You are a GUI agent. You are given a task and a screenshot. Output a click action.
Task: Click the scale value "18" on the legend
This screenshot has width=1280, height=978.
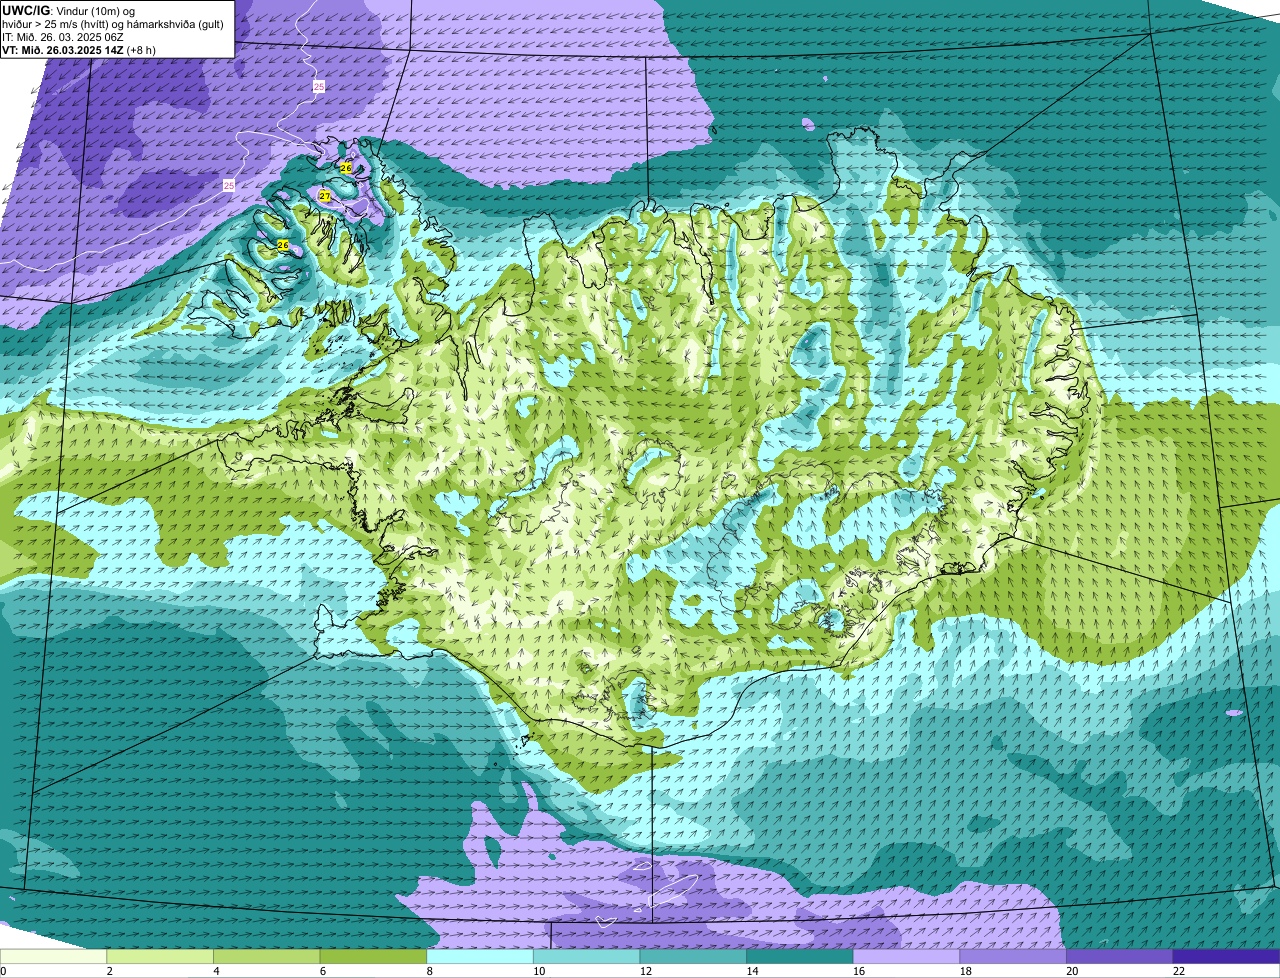(965, 971)
